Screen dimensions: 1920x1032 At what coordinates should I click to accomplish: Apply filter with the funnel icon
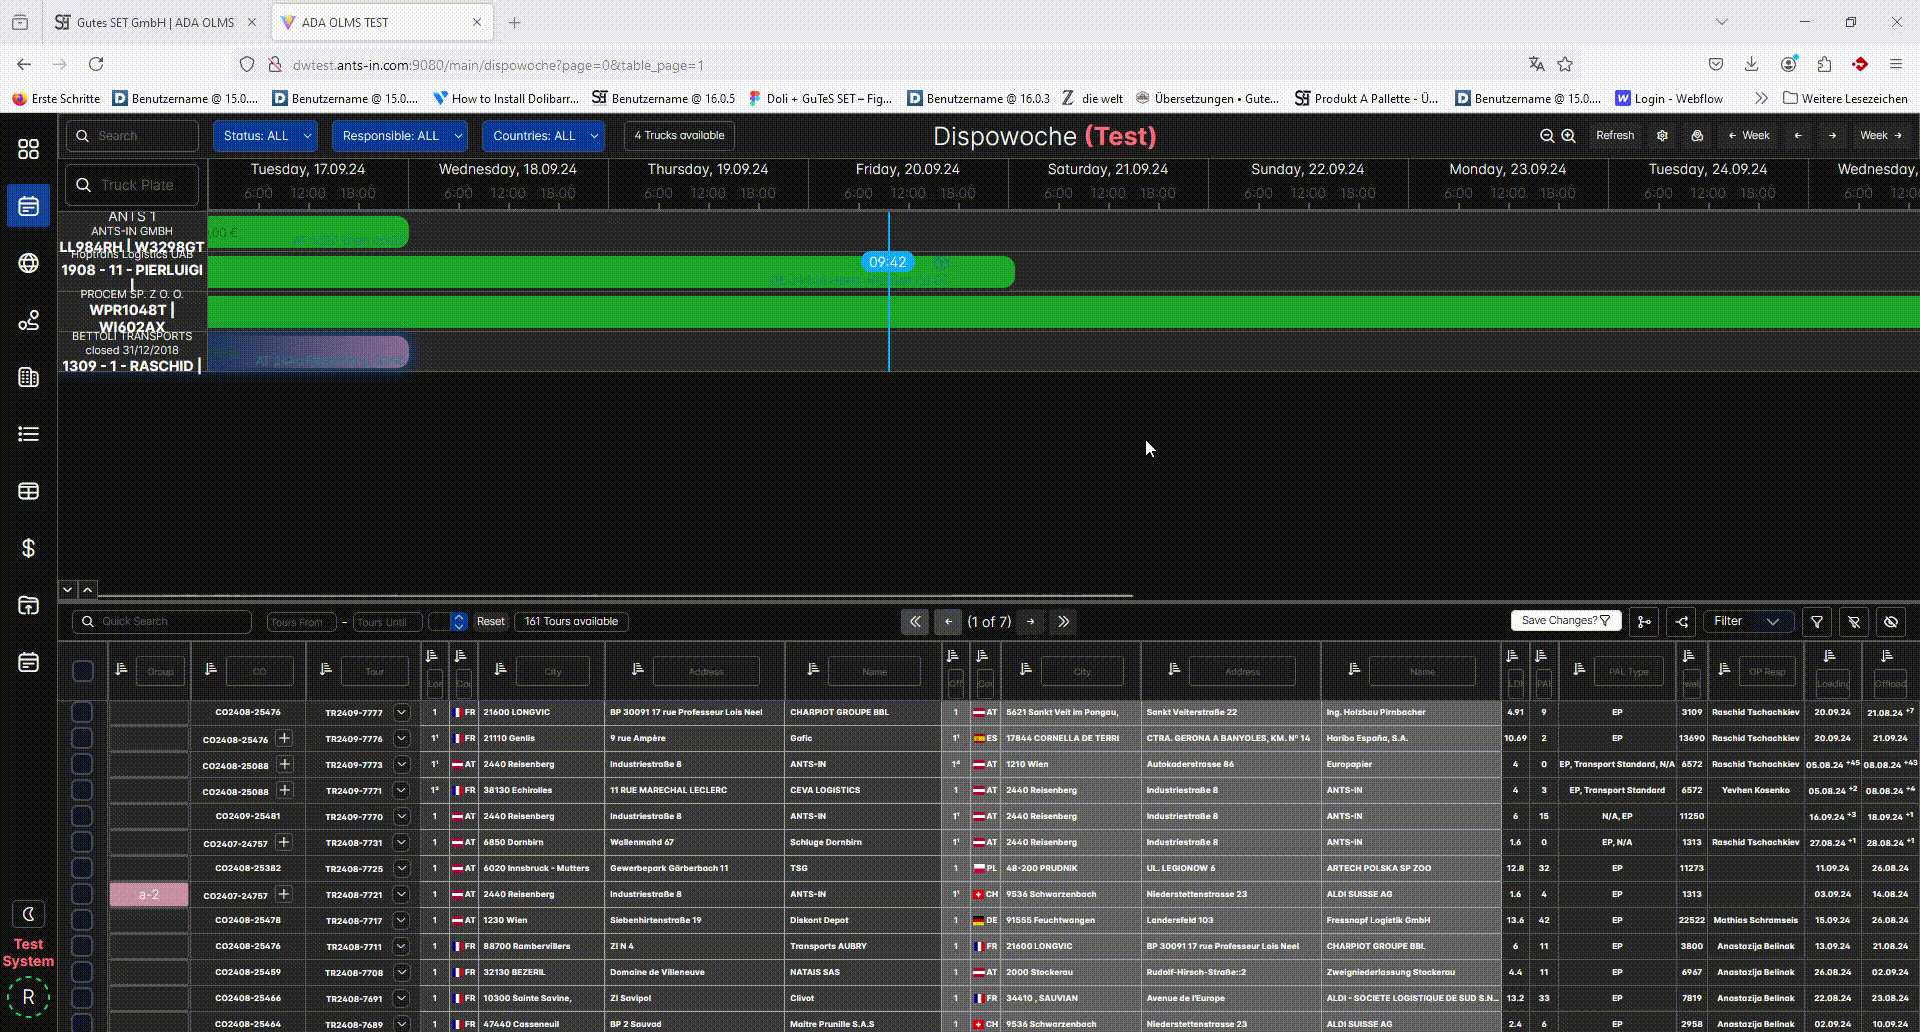(x=1817, y=622)
